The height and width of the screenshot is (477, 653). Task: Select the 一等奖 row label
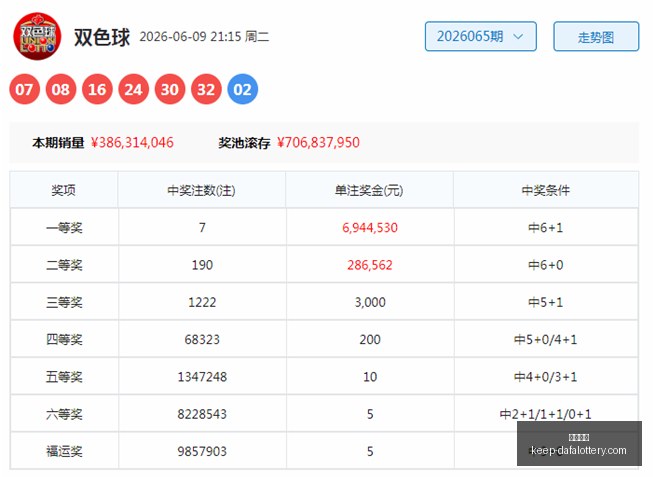pos(64,228)
